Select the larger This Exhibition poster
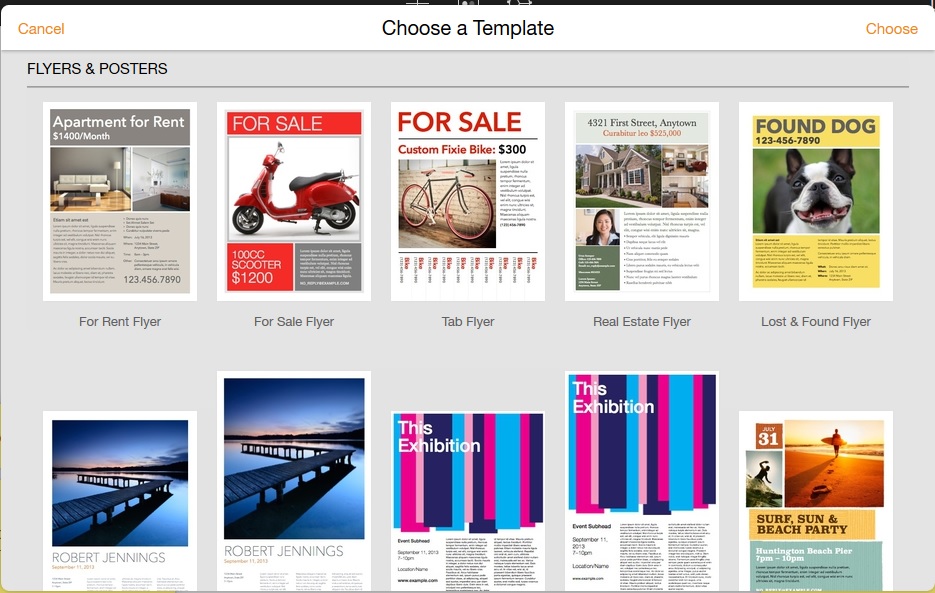Screen dimensions: 935x593 point(642,482)
